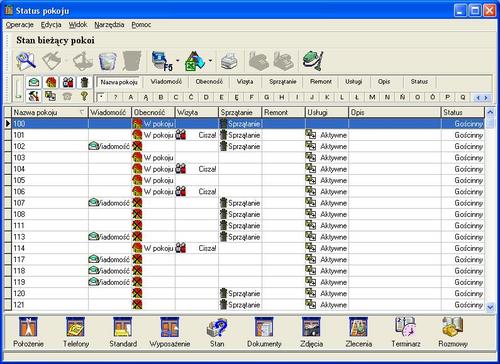500x364 pixels.
Task: Click the green vacuum cleaner cleaning icon
Action: 313,61
